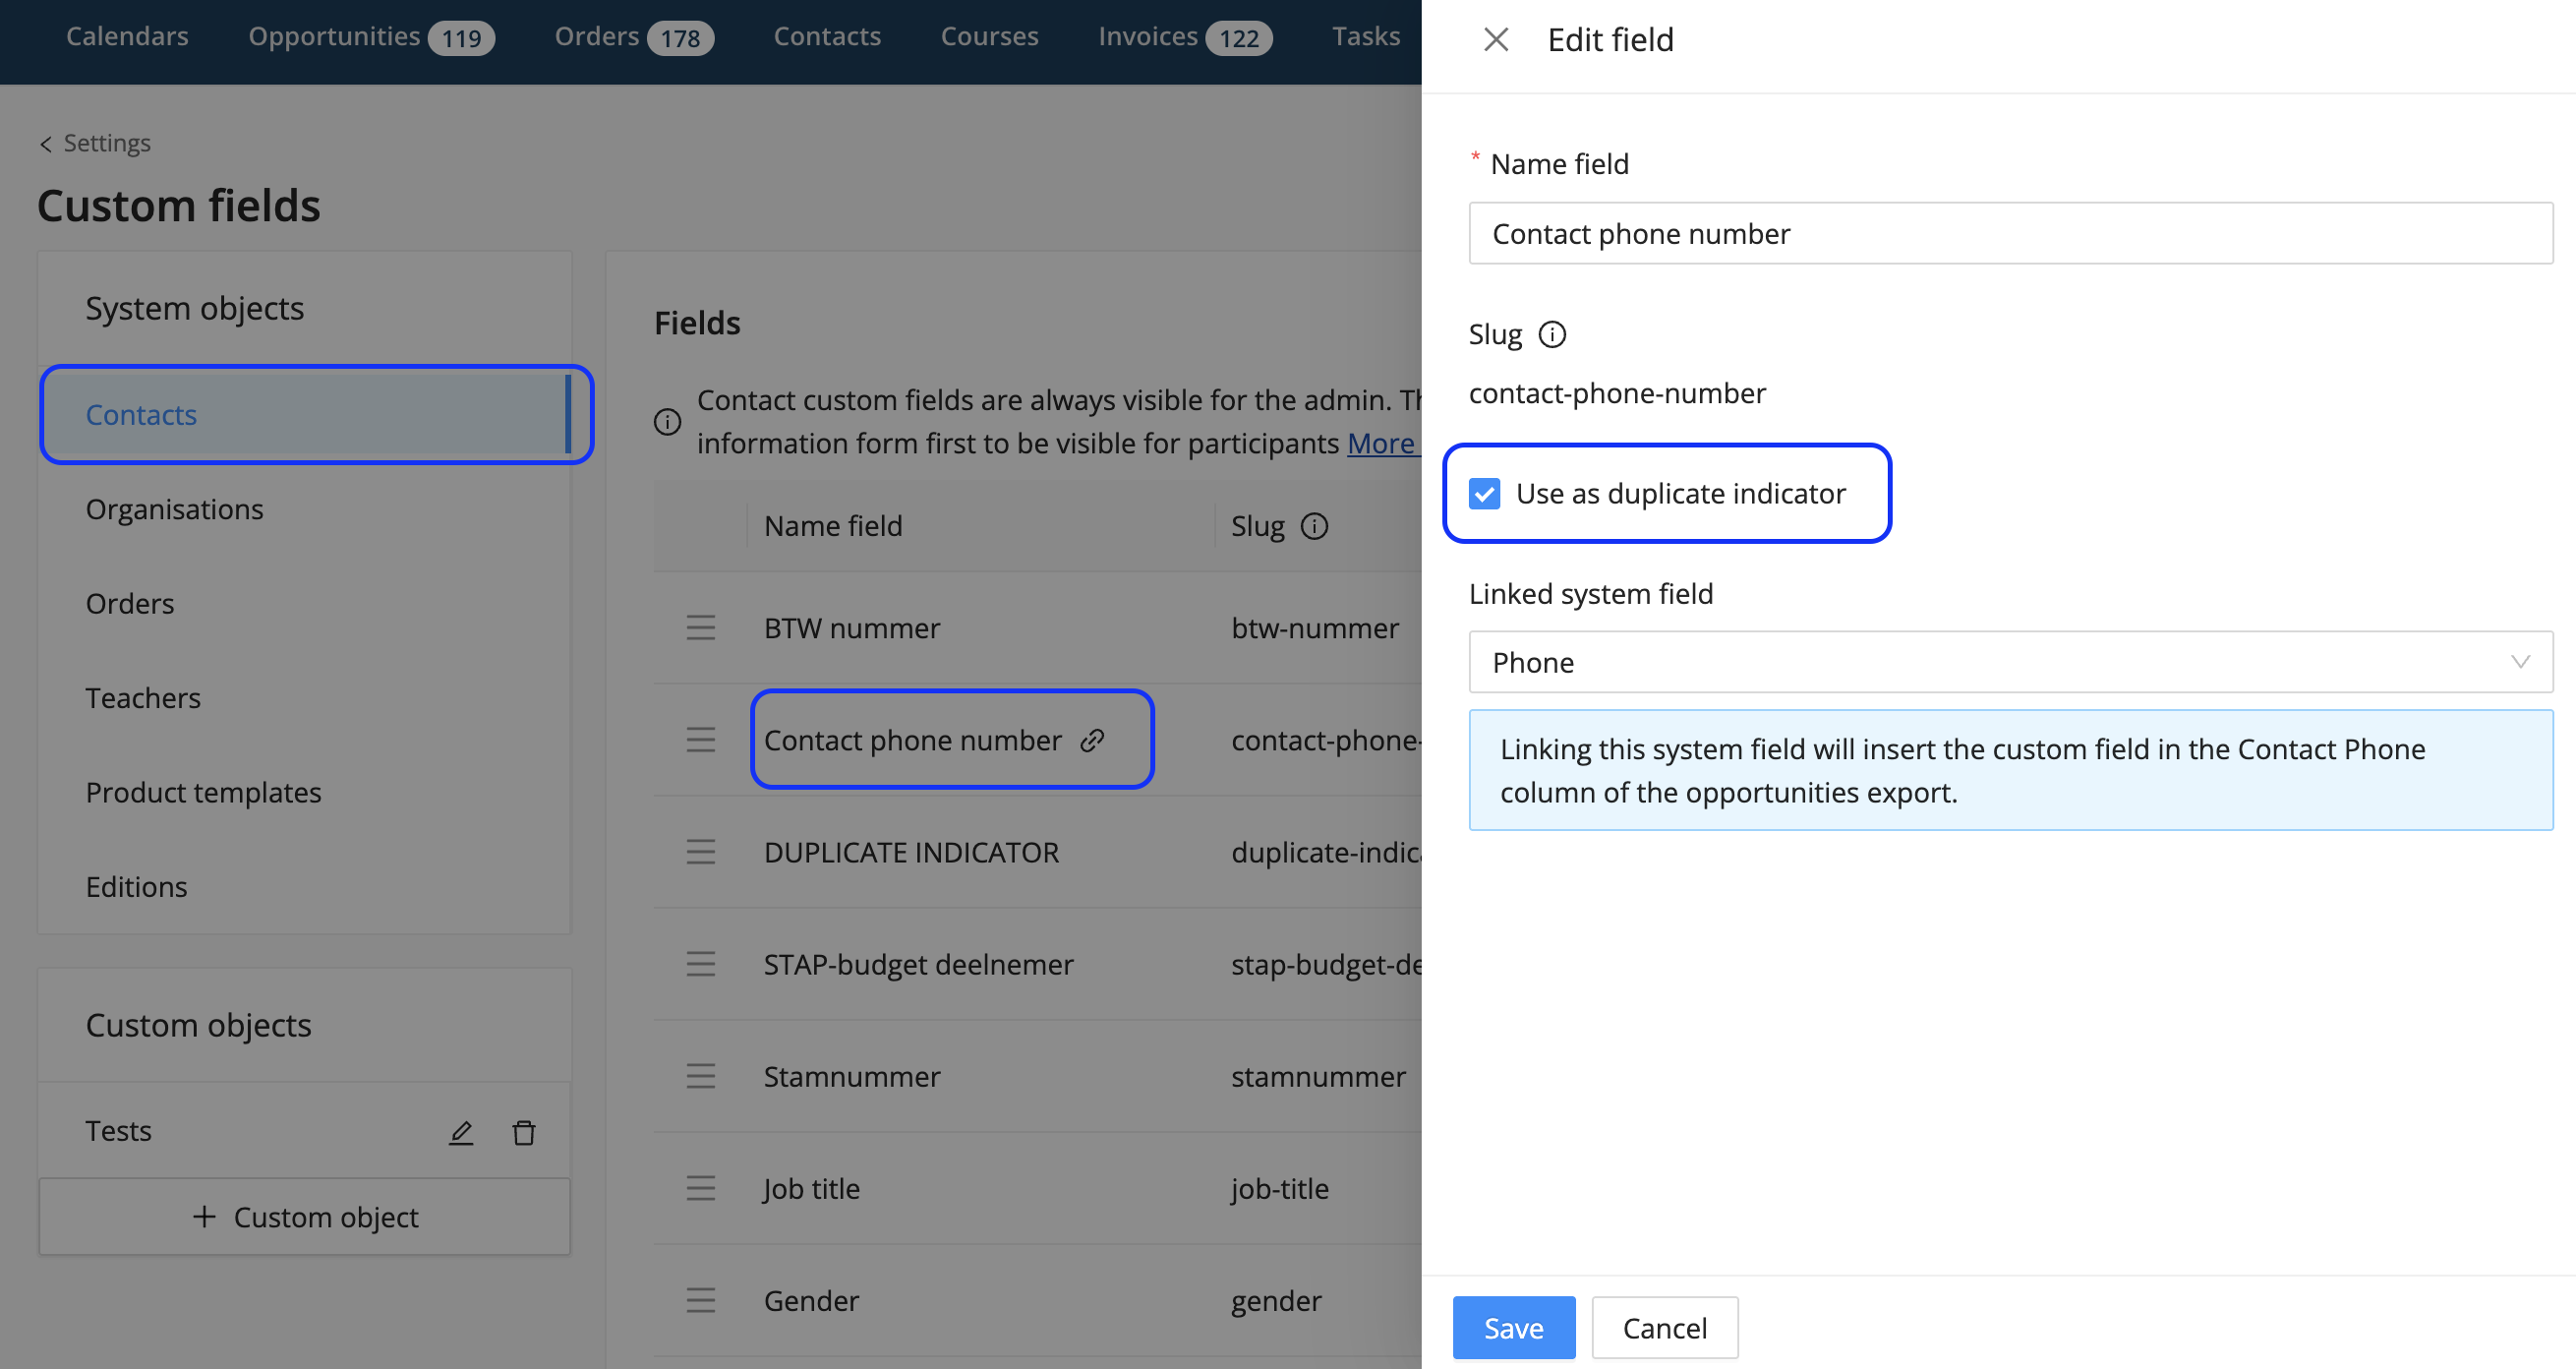Click the Name field text input
The height and width of the screenshot is (1369, 2576).
click(2010, 234)
